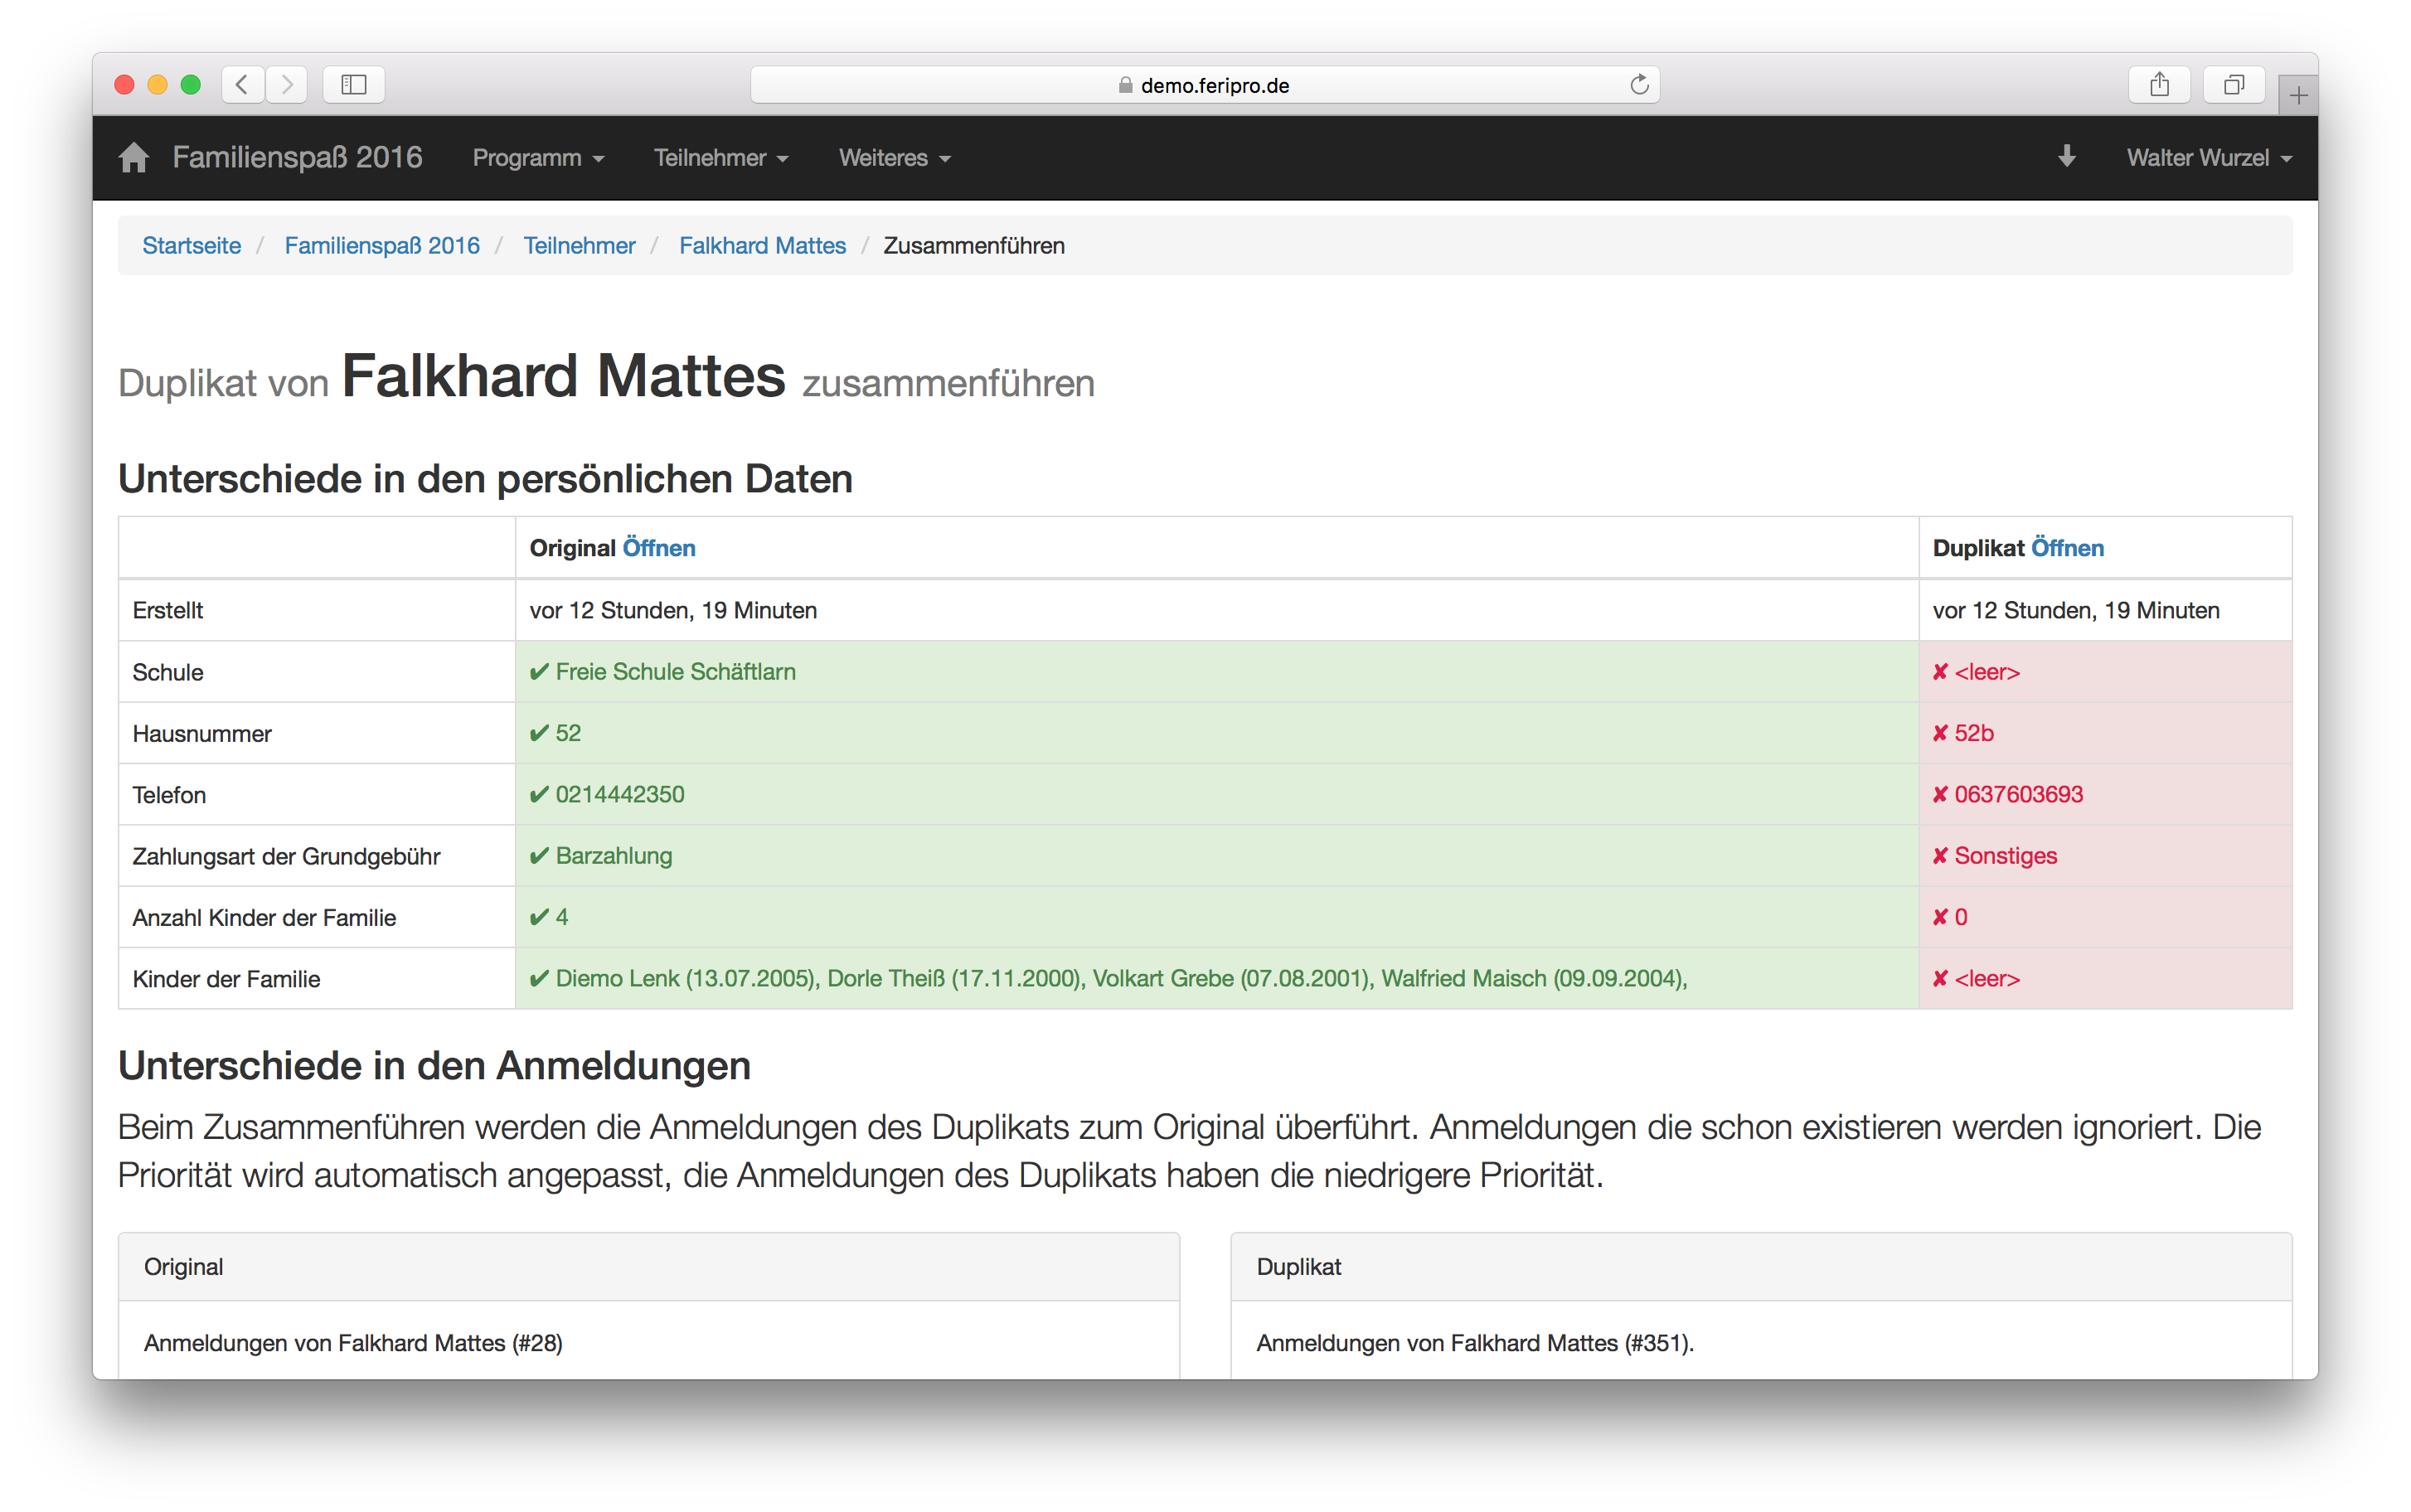
Task: Open the Safari share button
Action: 2159,85
